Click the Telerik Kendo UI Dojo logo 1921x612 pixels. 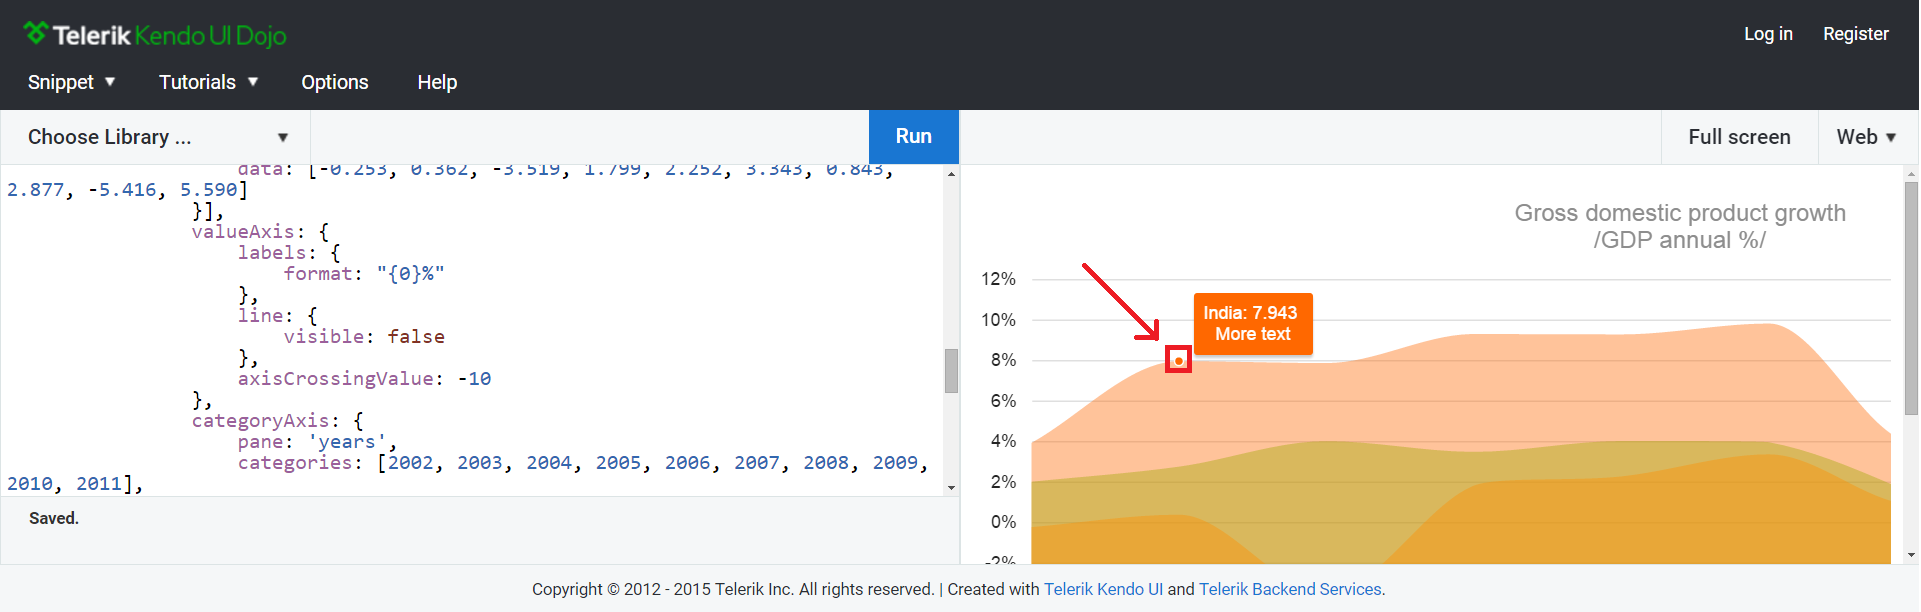pyautogui.click(x=155, y=35)
